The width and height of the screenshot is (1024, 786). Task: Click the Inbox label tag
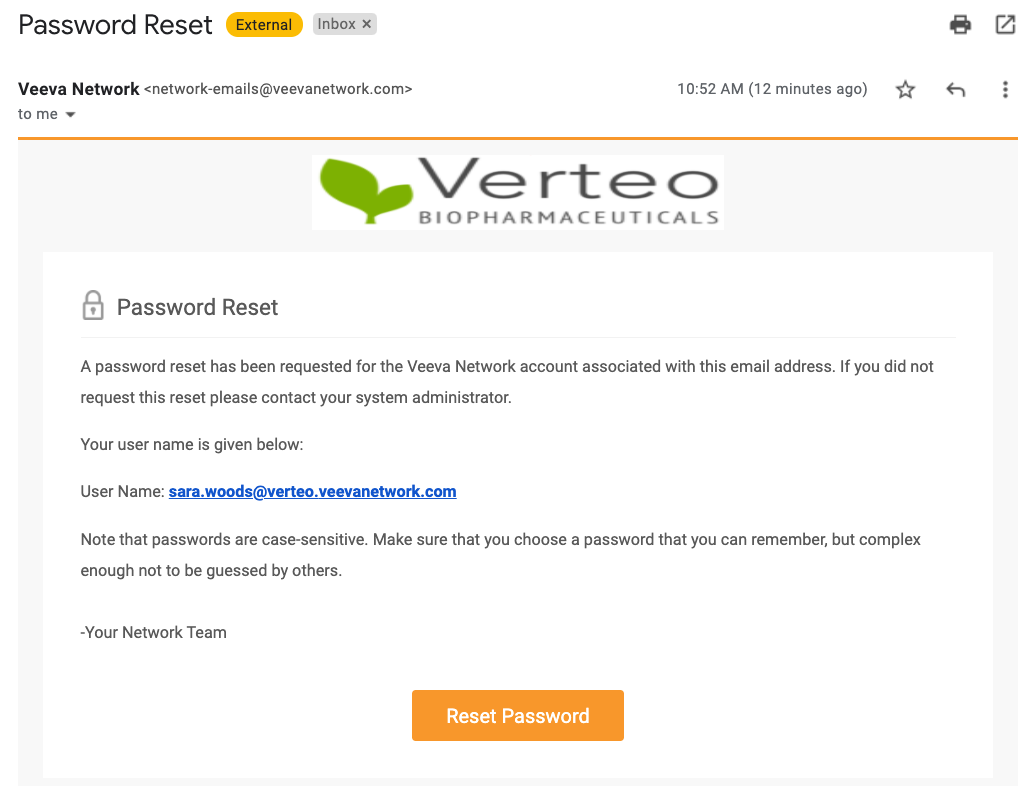tap(336, 24)
